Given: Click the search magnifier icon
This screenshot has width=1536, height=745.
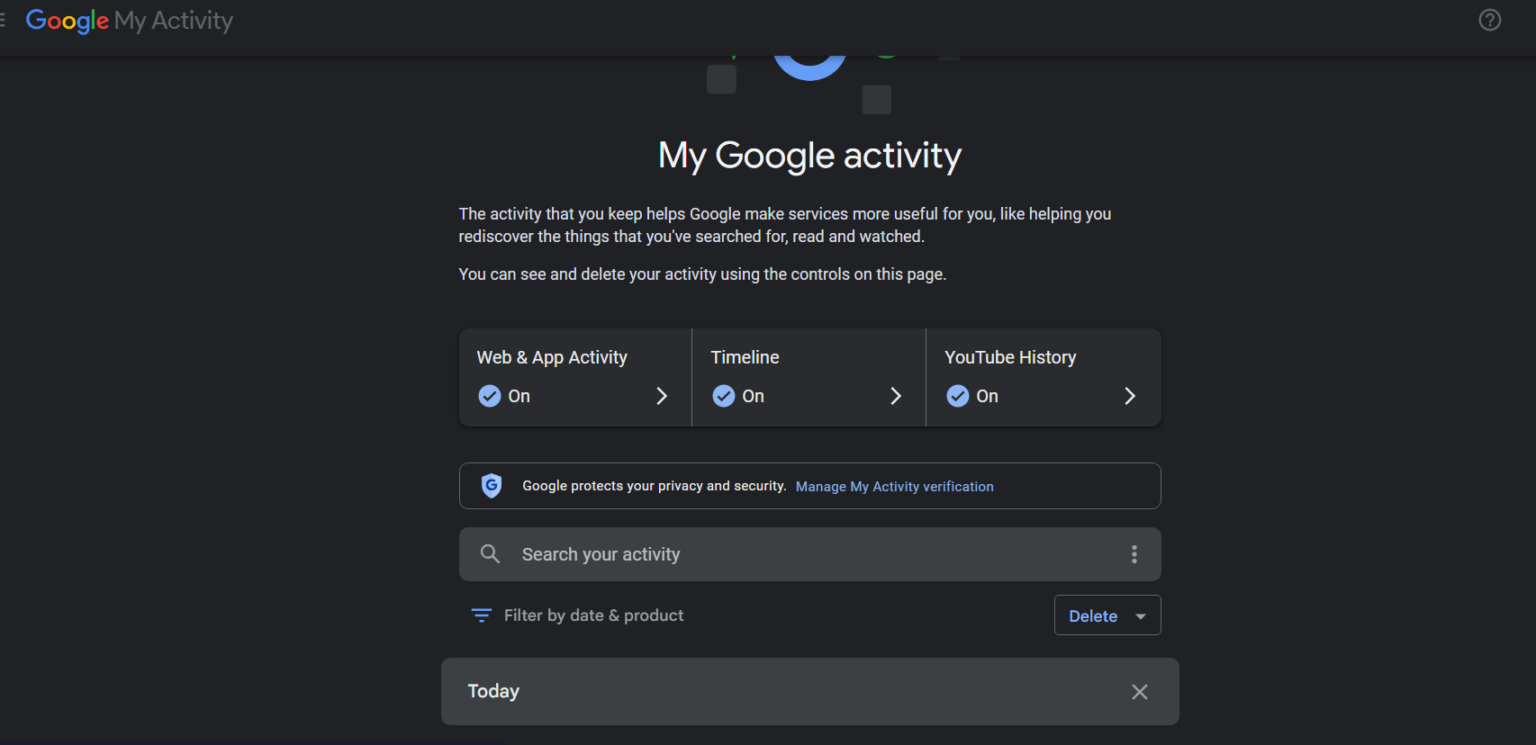Looking at the screenshot, I should (490, 553).
